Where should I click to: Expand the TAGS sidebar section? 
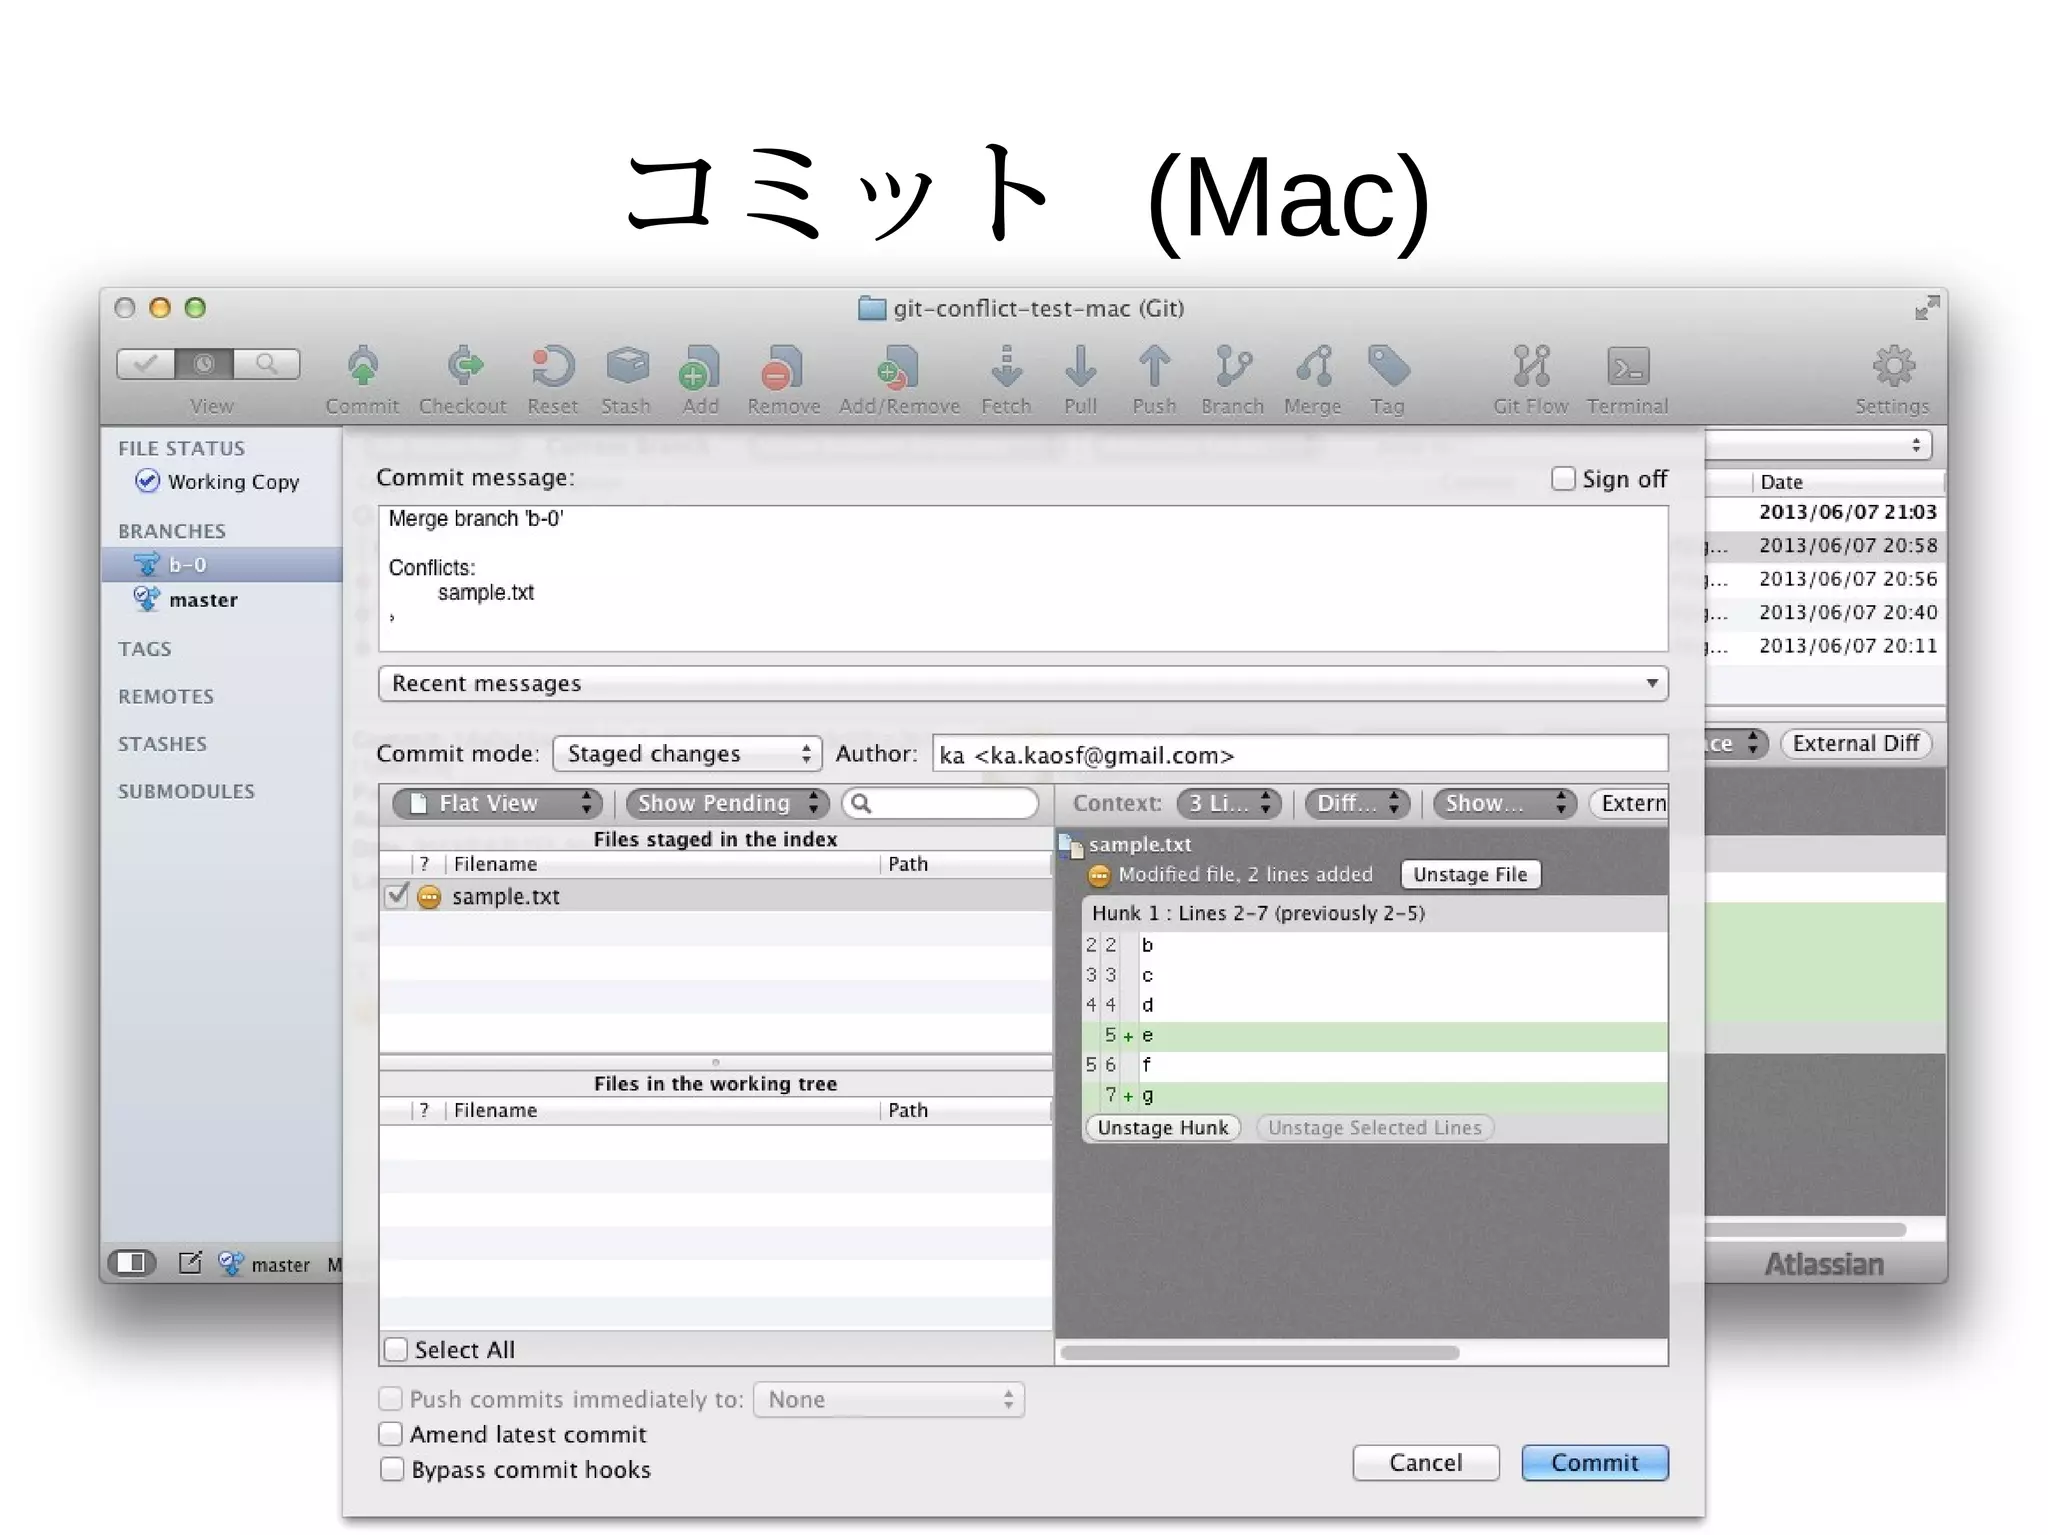pyautogui.click(x=145, y=649)
